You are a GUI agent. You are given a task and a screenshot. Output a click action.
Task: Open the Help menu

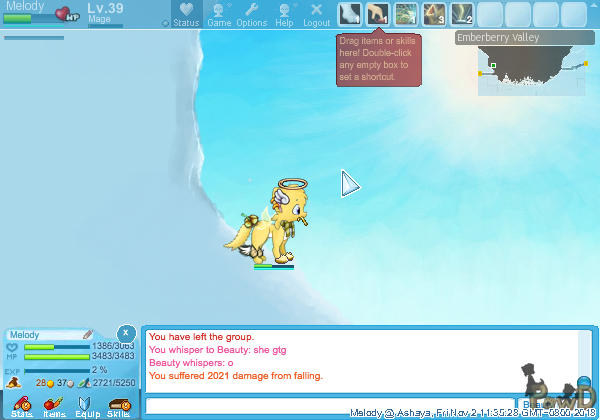pyautogui.click(x=284, y=14)
